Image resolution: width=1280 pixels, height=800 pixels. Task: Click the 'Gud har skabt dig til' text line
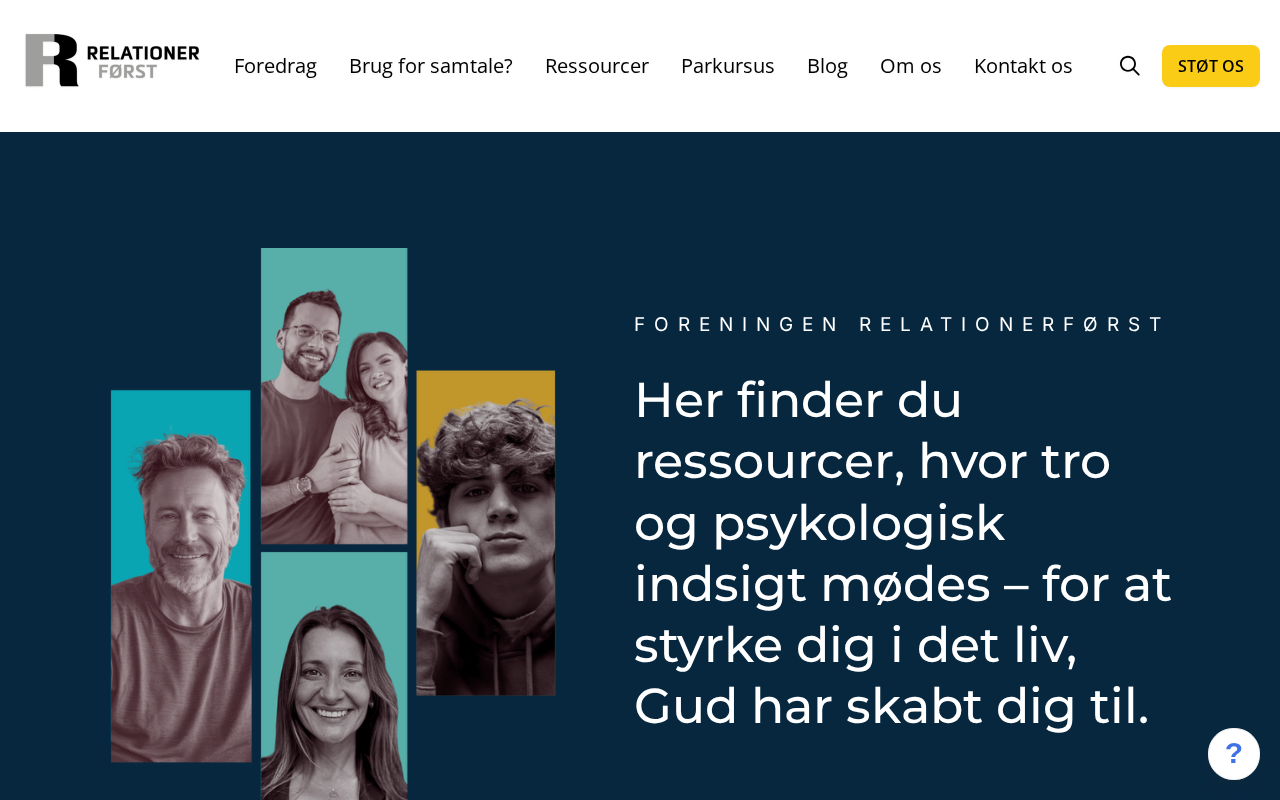tap(892, 706)
